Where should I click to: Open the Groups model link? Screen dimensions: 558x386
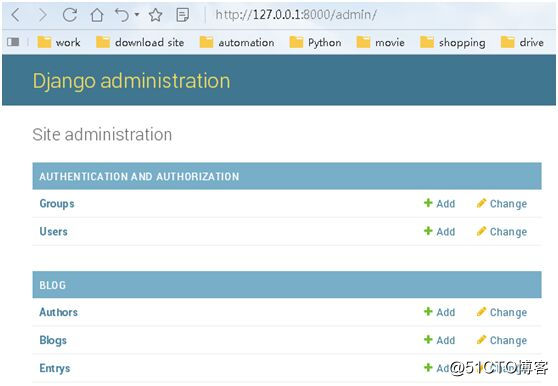57,204
